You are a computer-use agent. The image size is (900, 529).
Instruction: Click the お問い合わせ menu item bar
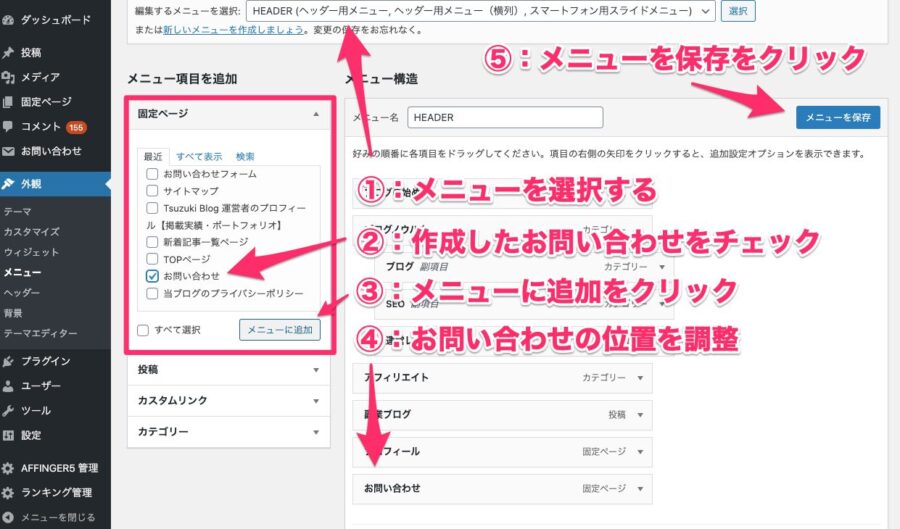tap(502, 489)
